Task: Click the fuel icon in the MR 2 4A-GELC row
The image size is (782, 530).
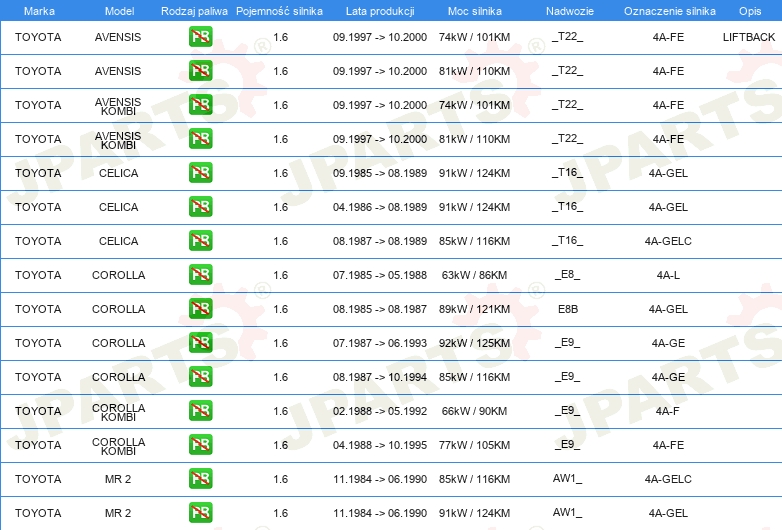Action: click(200, 478)
